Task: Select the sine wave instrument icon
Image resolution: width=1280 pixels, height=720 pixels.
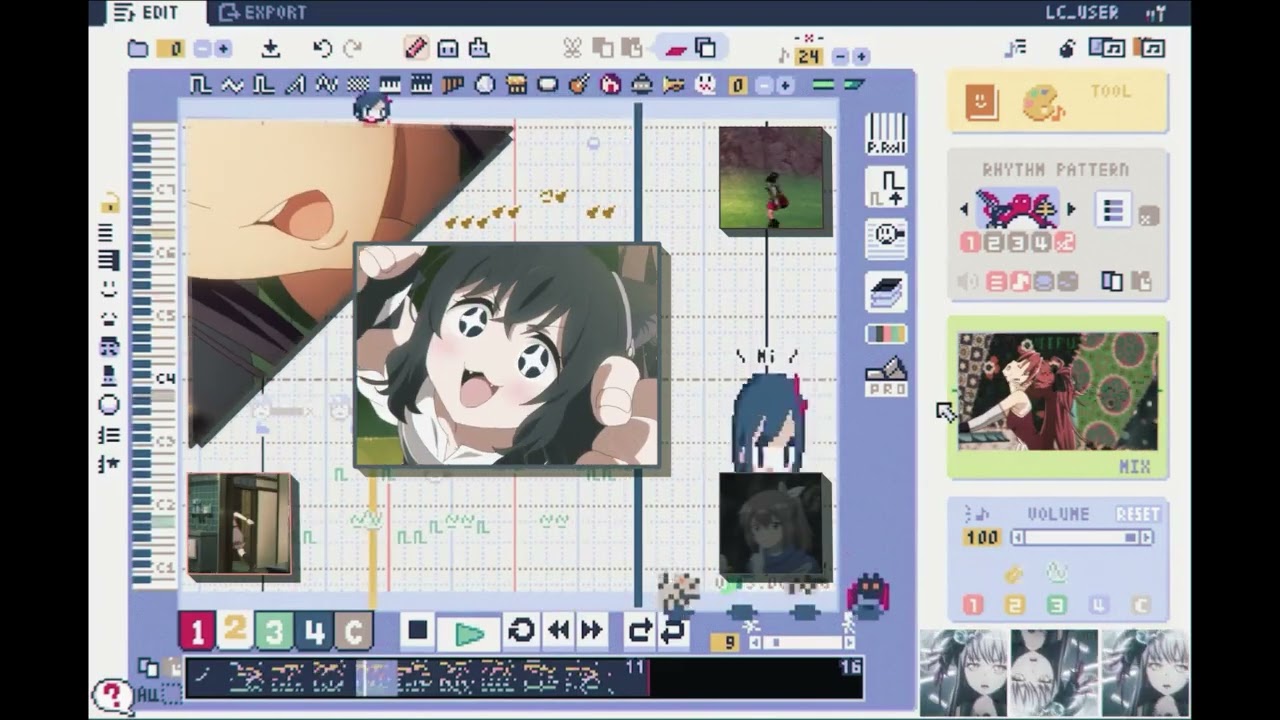Action: (x=232, y=83)
